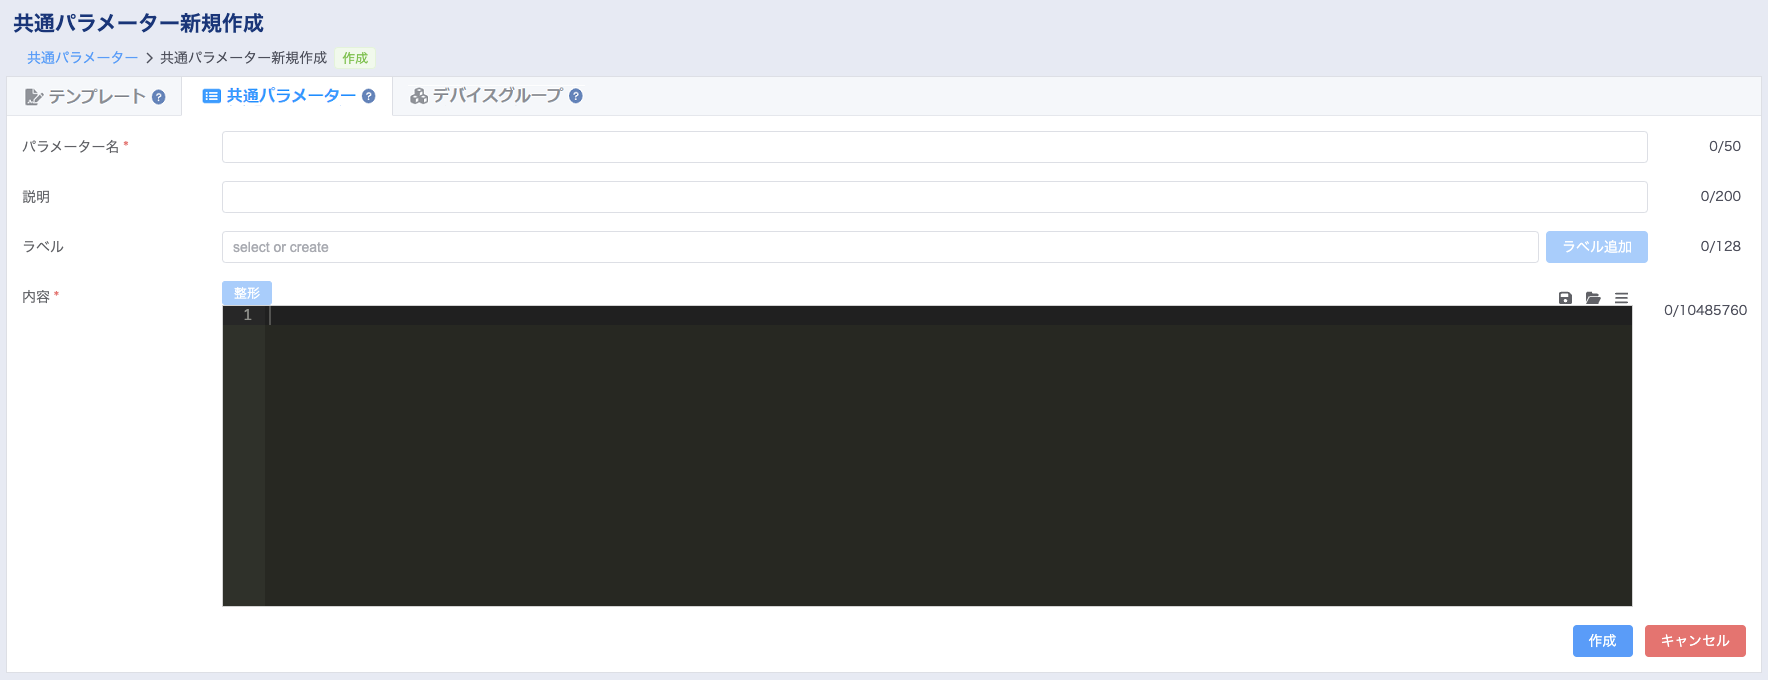Switch to the テンプレート tab
This screenshot has width=1768, height=680.
coord(94,97)
